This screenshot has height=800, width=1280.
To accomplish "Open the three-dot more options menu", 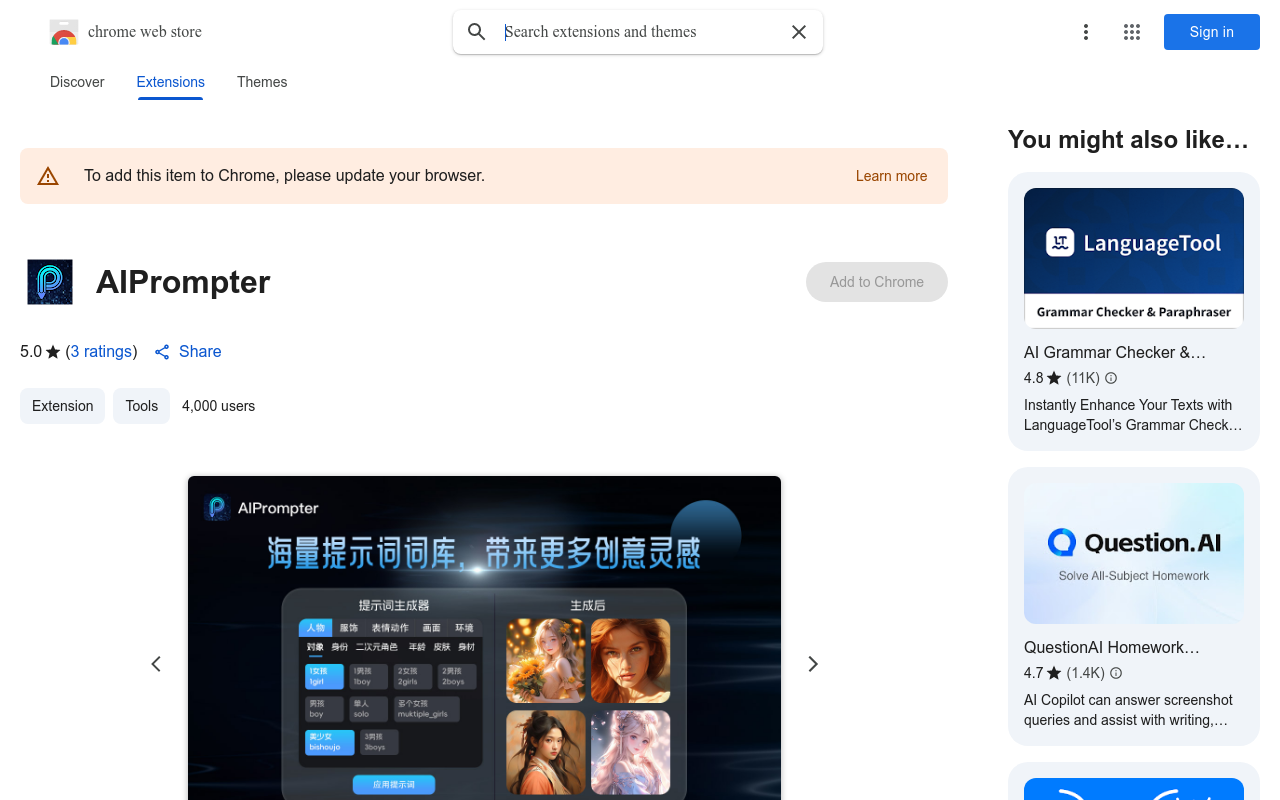I will pyautogui.click(x=1086, y=32).
